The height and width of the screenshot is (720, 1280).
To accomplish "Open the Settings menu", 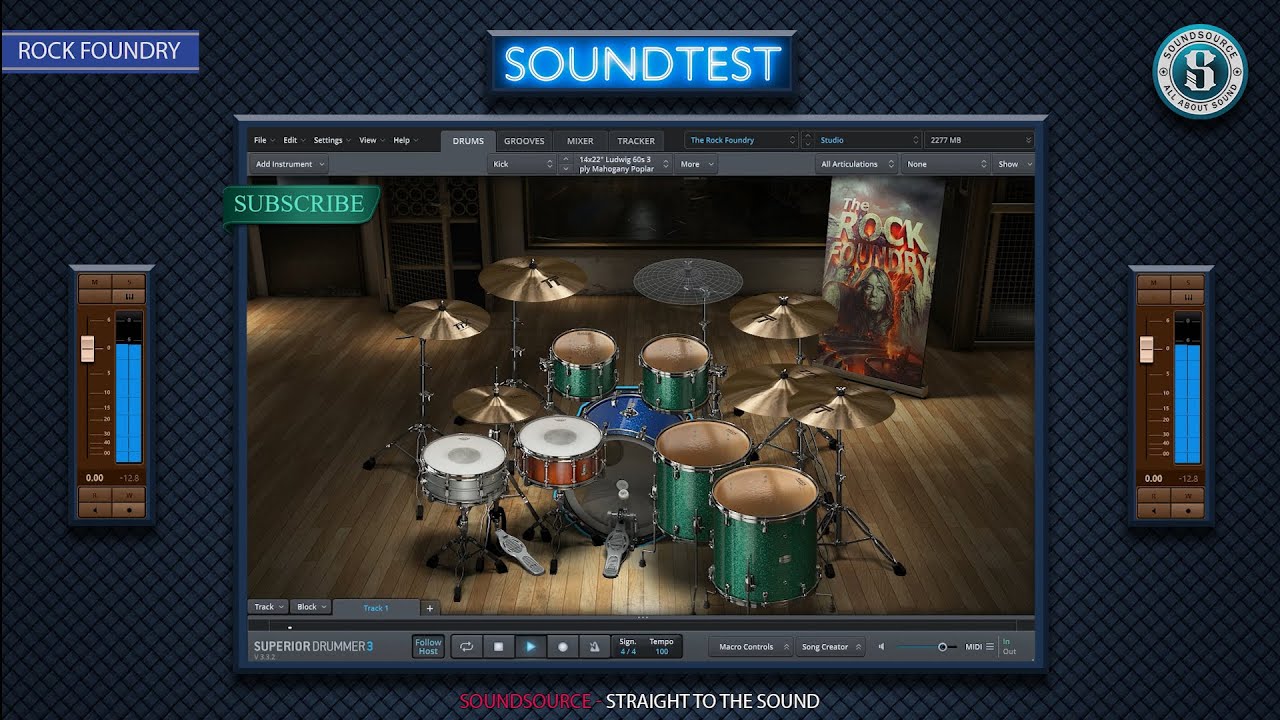I will [331, 140].
